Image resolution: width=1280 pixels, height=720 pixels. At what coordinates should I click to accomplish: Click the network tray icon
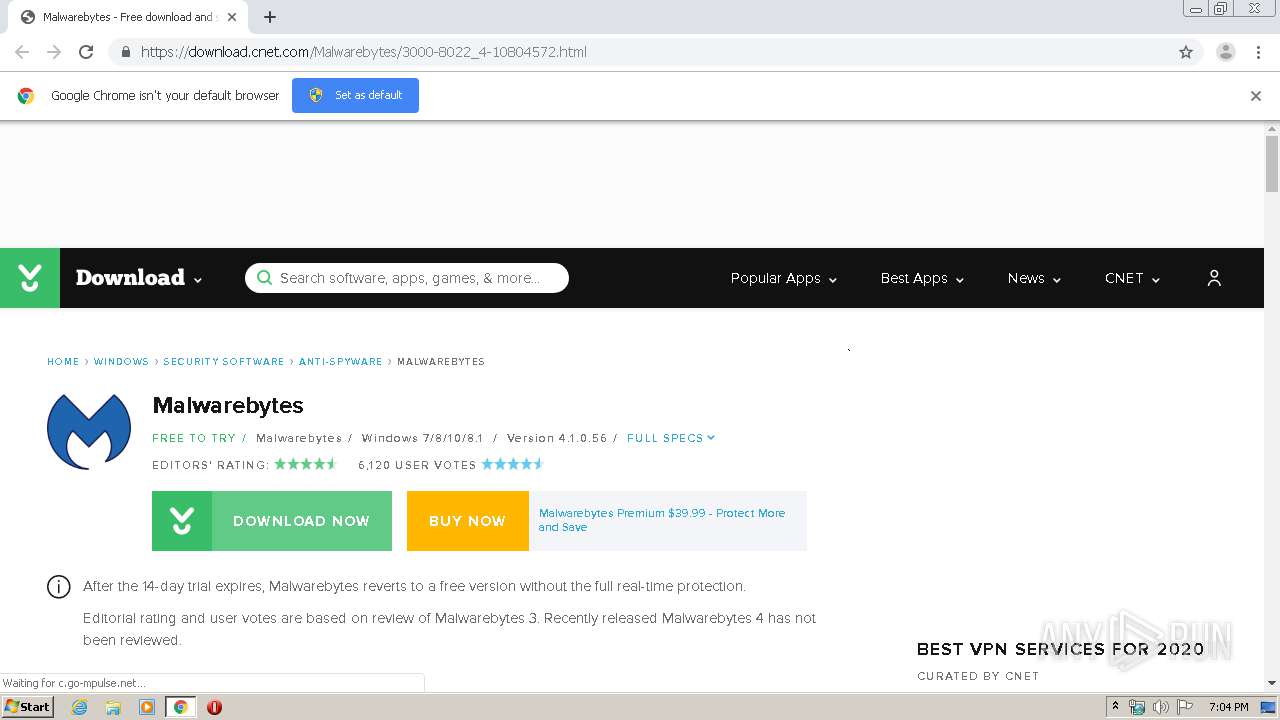1137,707
